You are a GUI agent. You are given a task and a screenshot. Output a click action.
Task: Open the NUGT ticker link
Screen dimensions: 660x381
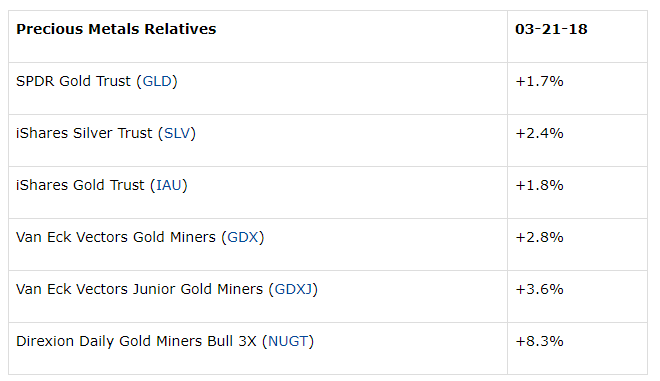coord(288,341)
